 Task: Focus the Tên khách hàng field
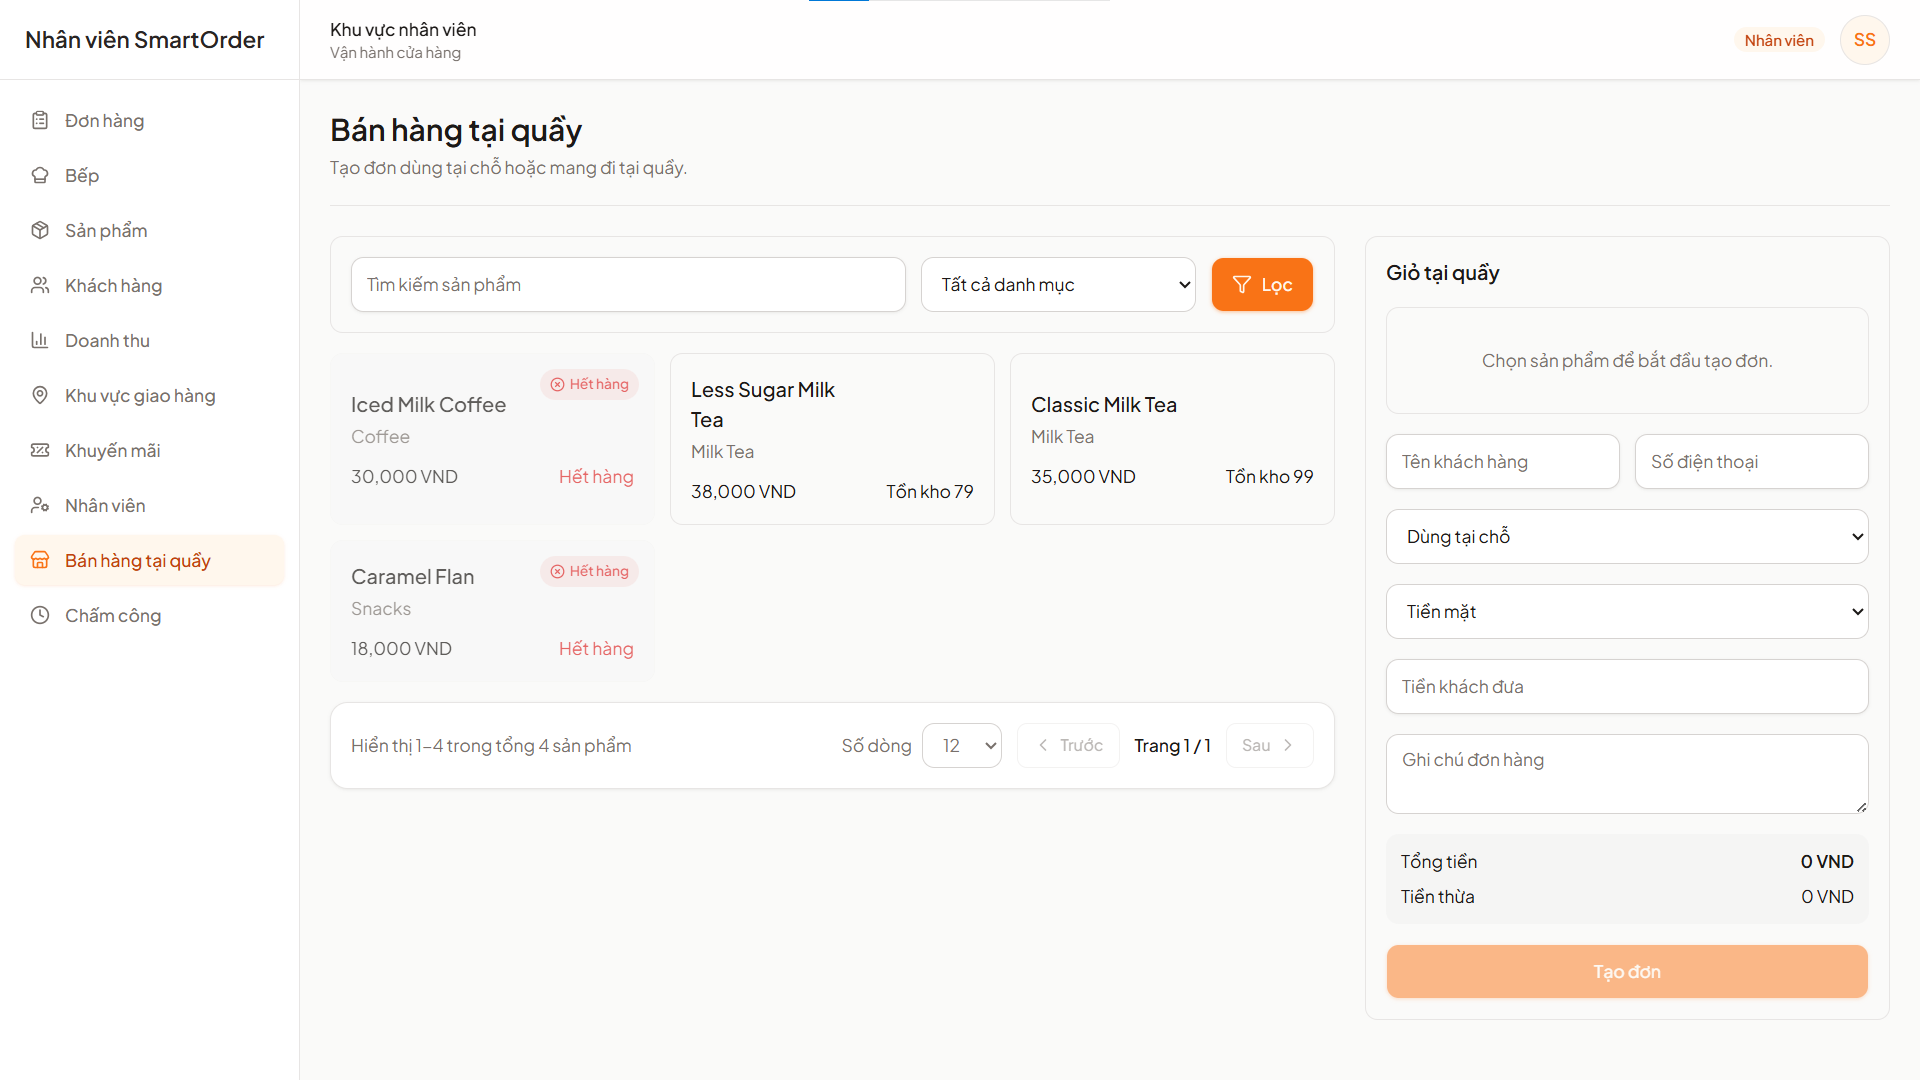(x=1502, y=462)
